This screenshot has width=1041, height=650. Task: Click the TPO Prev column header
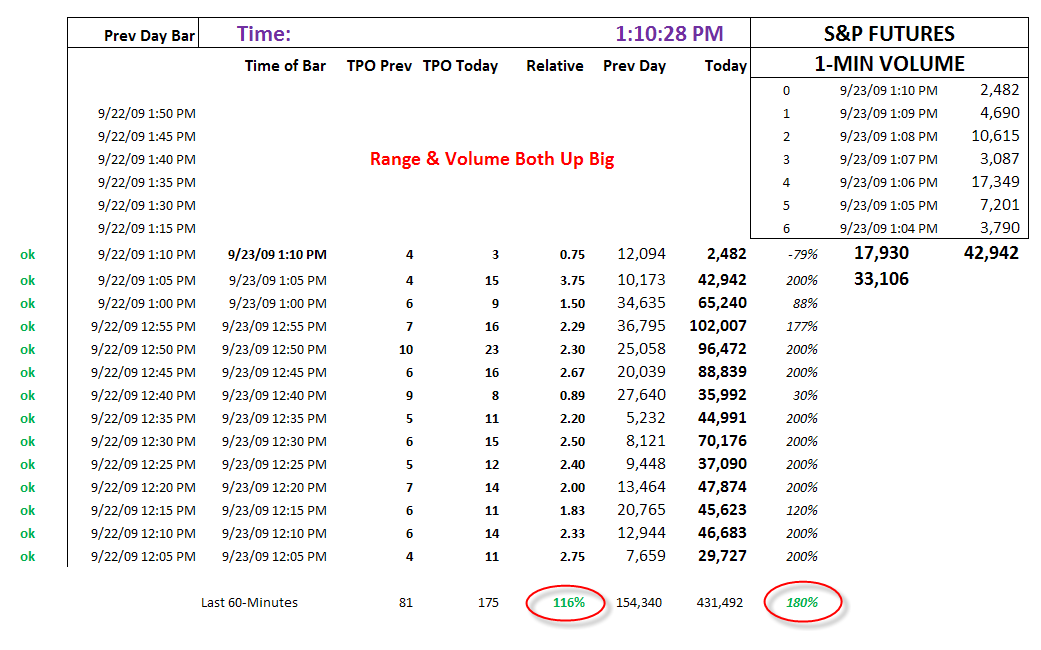click(x=379, y=66)
